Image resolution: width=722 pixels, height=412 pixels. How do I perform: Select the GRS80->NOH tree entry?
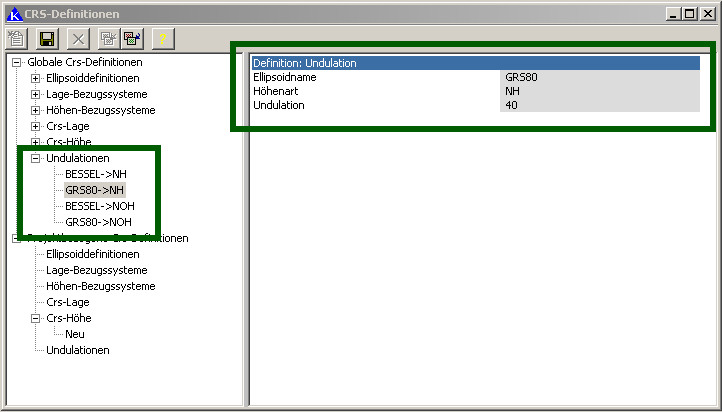click(98, 222)
